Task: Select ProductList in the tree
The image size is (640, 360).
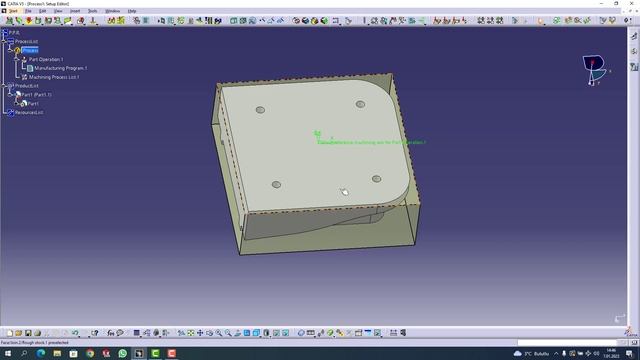Action: (27, 86)
